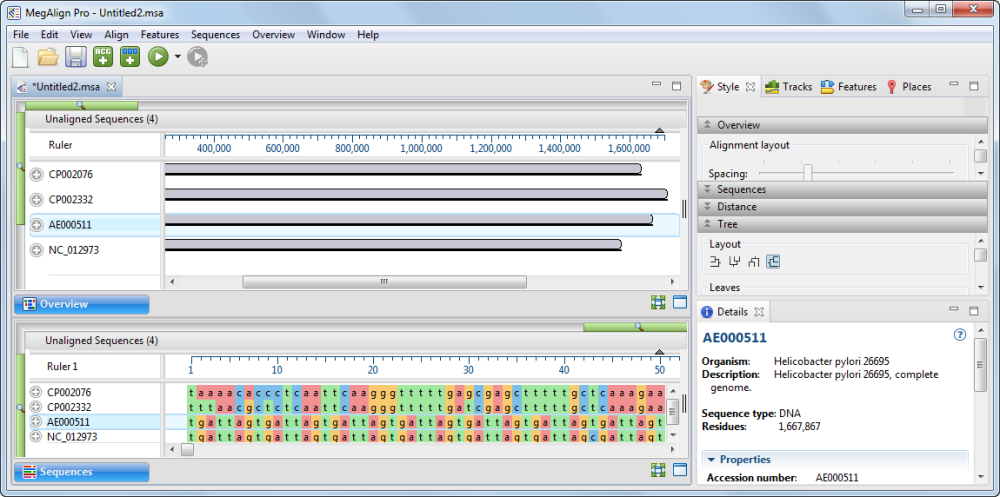
Task: Expand the Sequences section in Style panel
Action: pos(707,189)
